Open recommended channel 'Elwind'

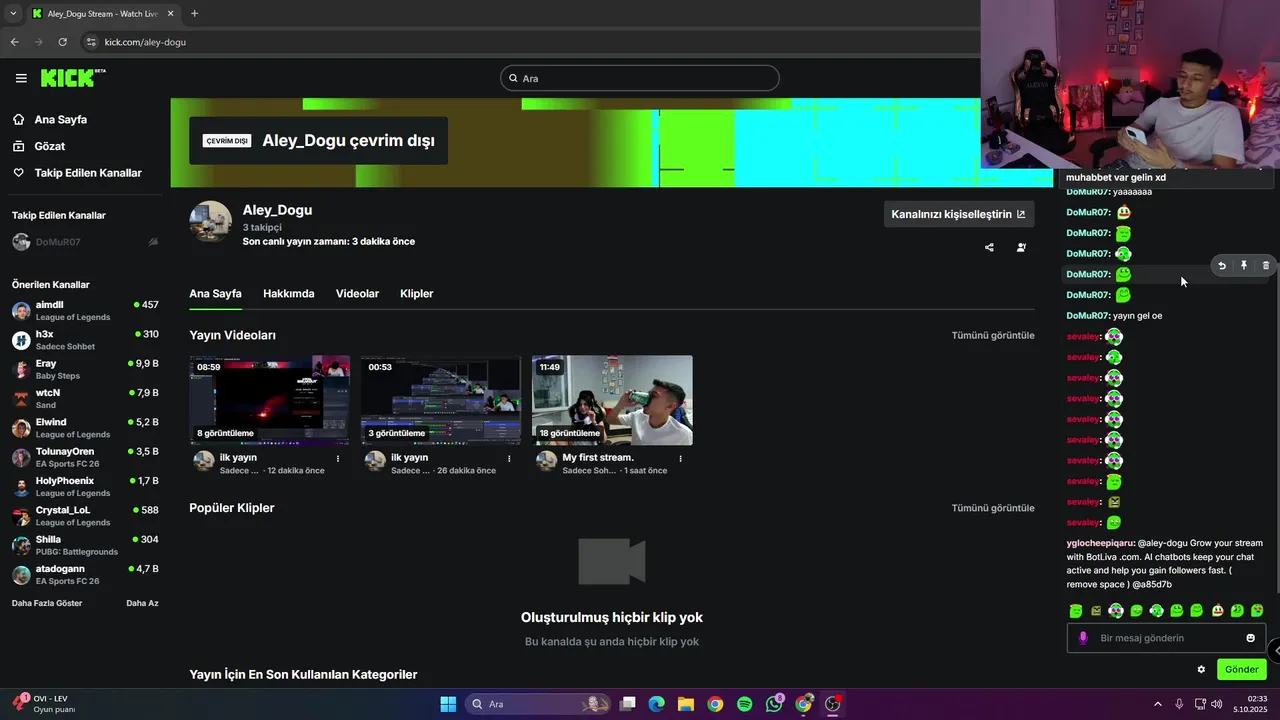(x=85, y=428)
